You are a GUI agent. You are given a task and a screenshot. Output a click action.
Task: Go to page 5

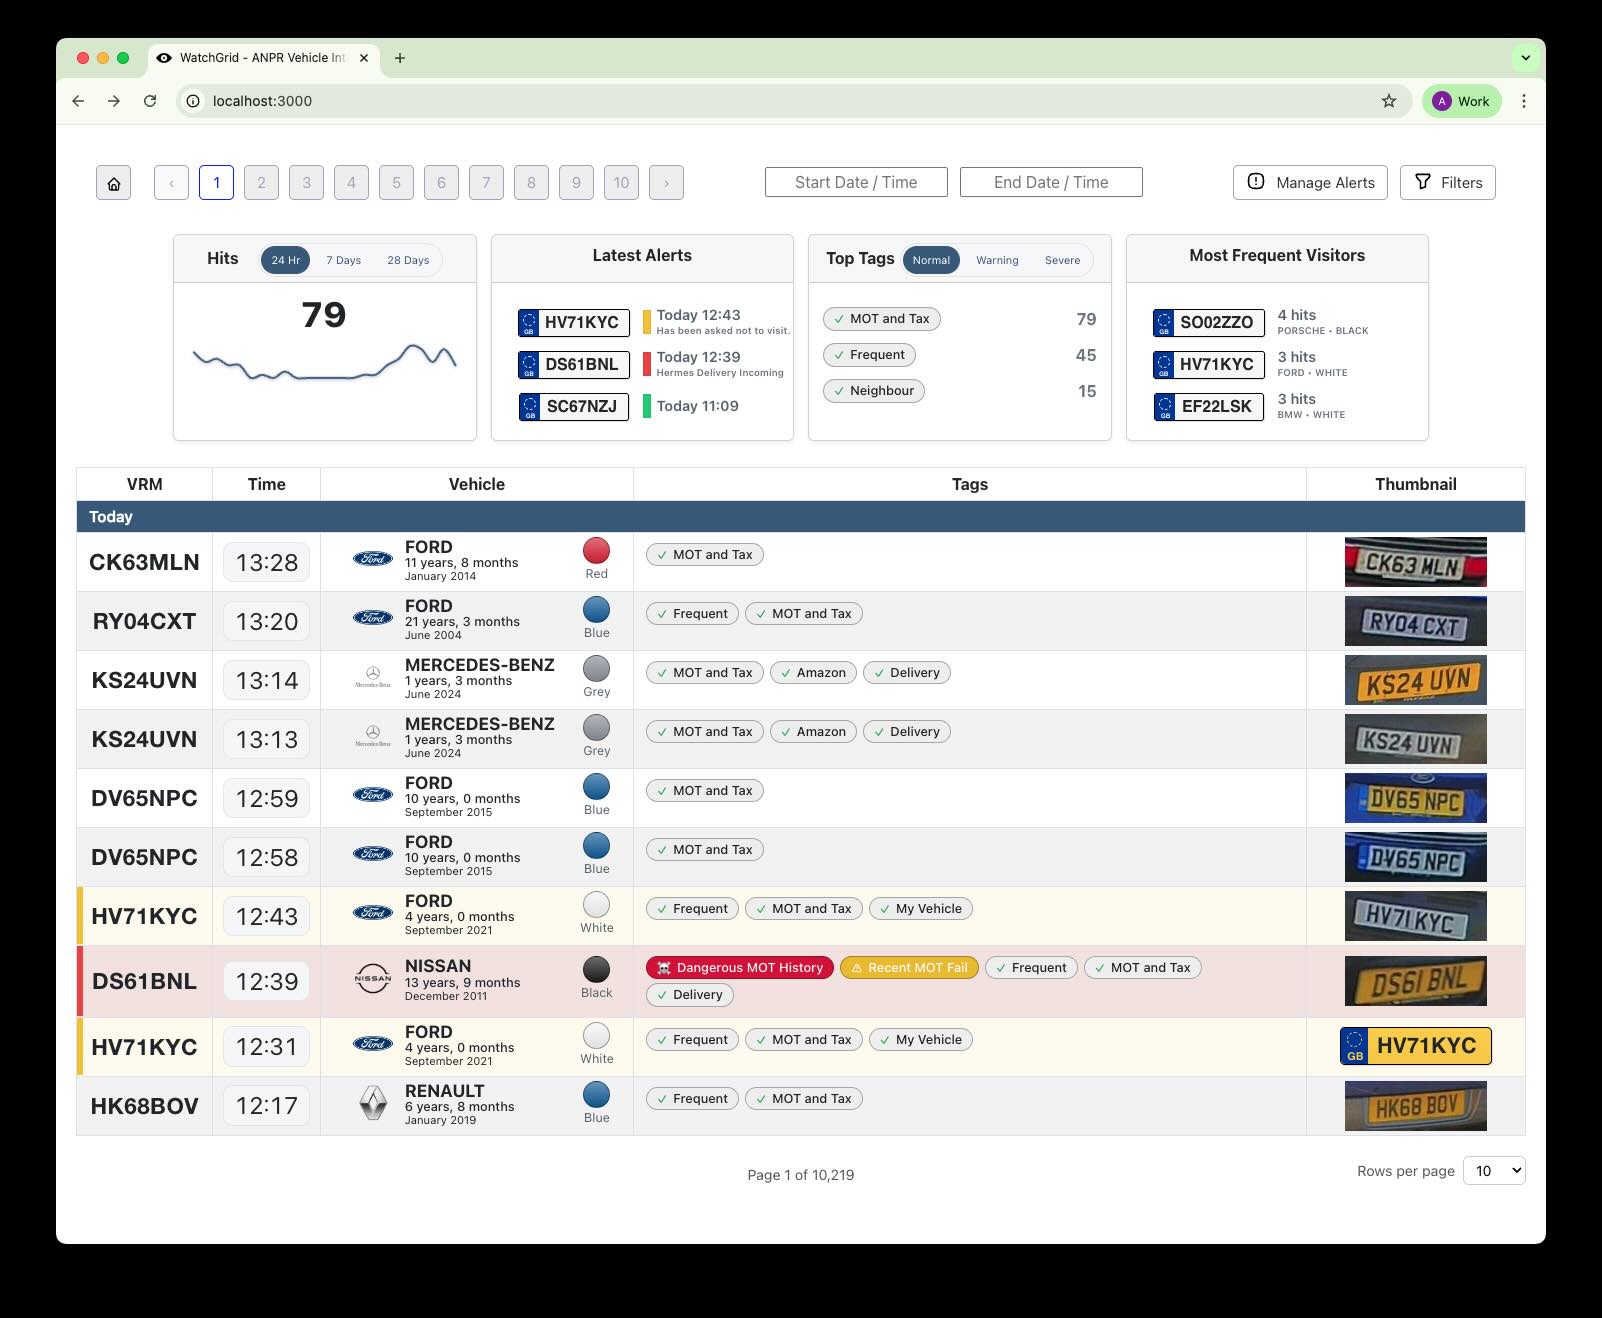point(396,183)
